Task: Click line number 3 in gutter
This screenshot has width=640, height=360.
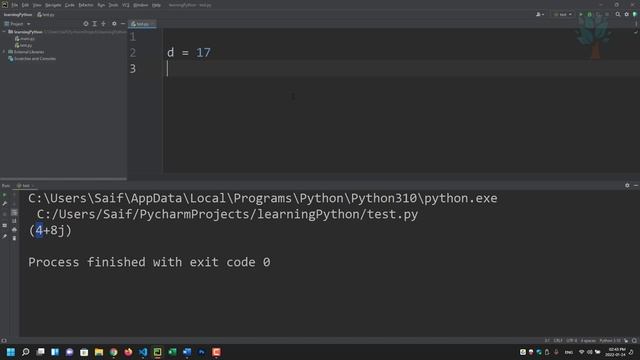Action: click(x=133, y=69)
